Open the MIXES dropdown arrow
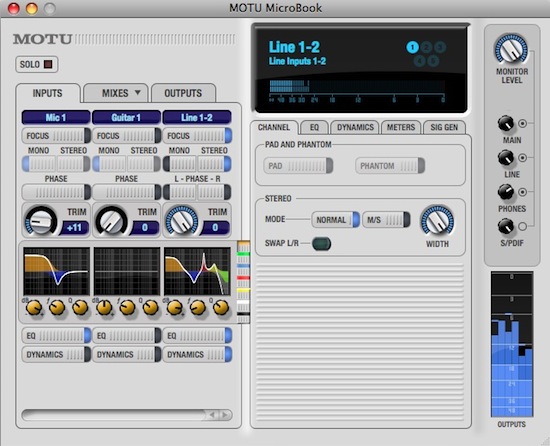The image size is (550, 446). pos(138,93)
